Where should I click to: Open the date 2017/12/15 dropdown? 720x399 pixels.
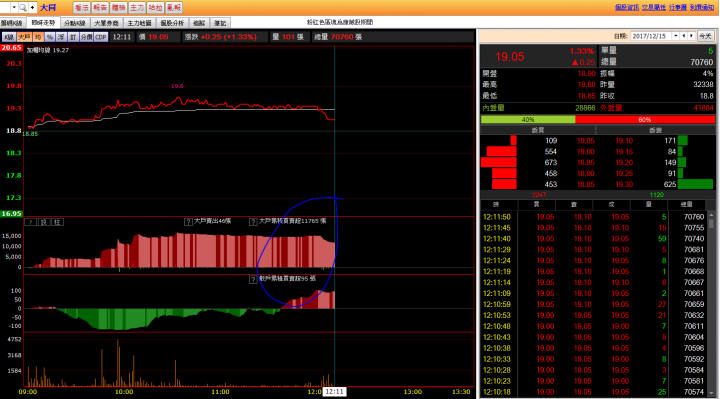coord(675,36)
